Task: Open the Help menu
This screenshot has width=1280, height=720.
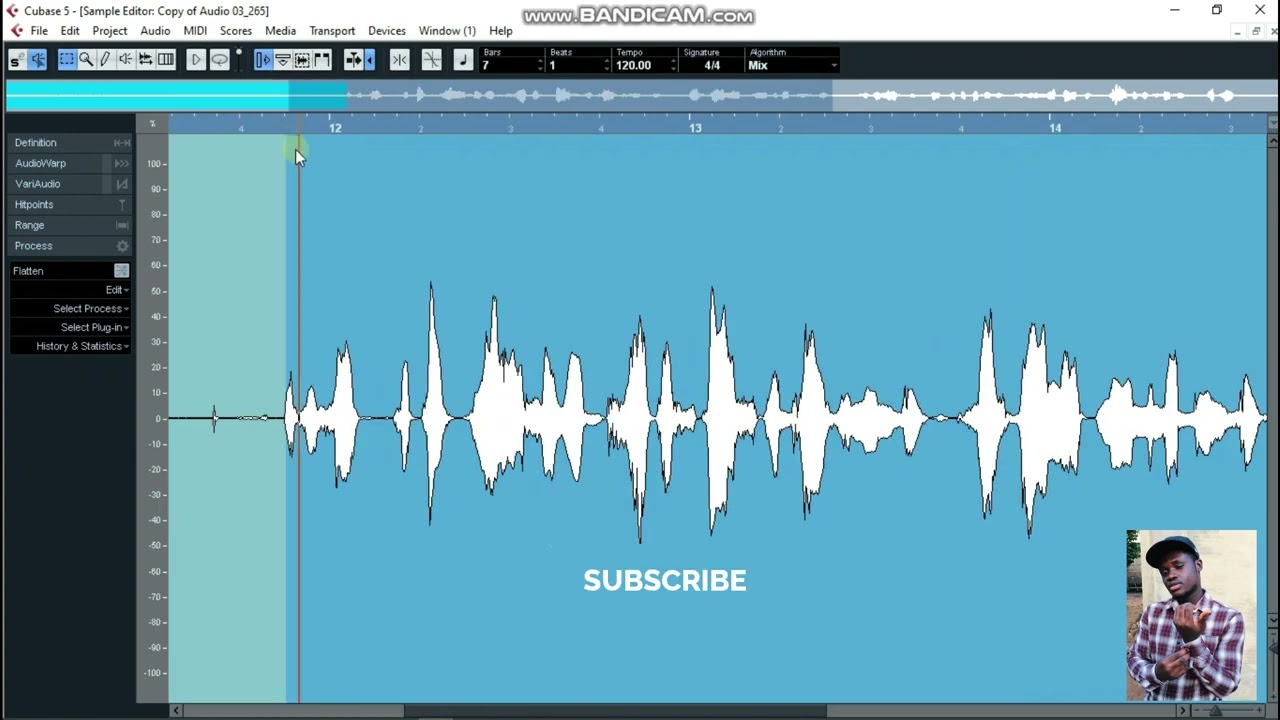Action: click(x=501, y=31)
